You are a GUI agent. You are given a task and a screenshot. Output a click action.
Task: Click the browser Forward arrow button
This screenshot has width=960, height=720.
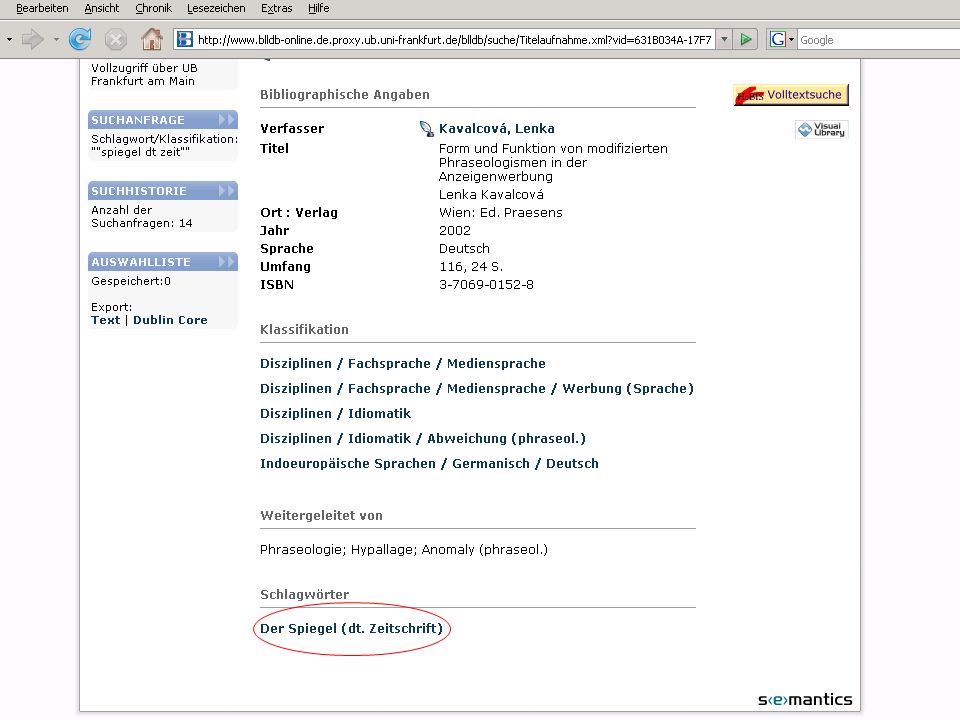pos(32,40)
